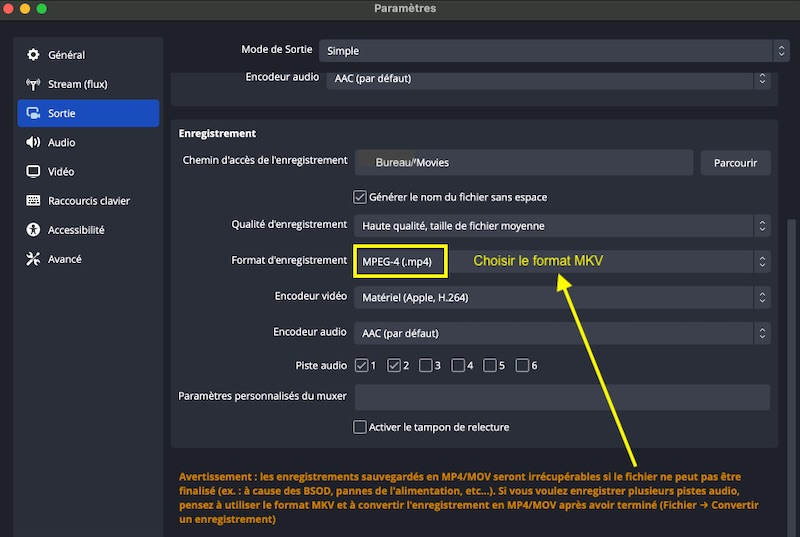Viewport: 800px width, 537px height.
Task: Click the Vidéo monitor icon
Action: 33,171
